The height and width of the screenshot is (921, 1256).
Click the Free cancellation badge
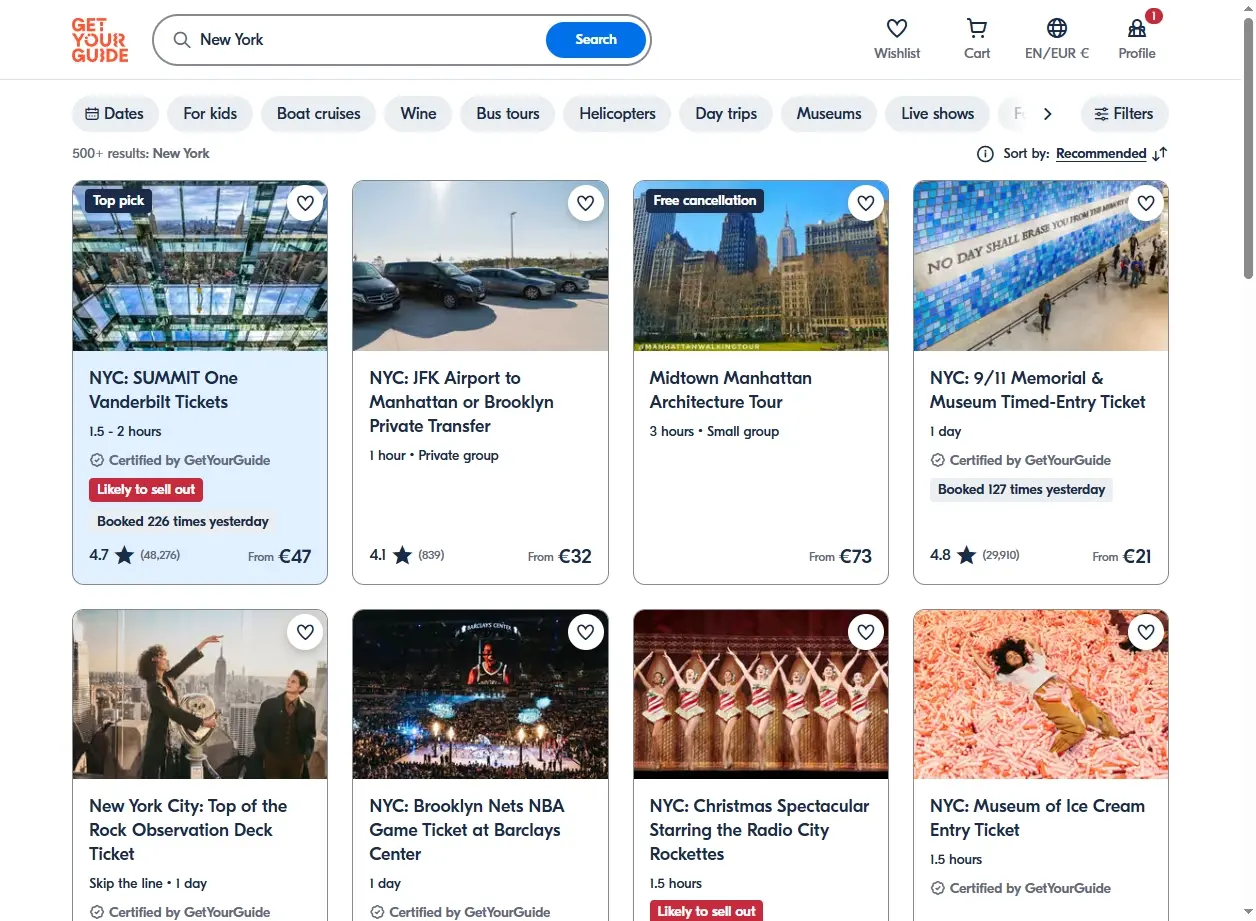pyautogui.click(x=705, y=201)
